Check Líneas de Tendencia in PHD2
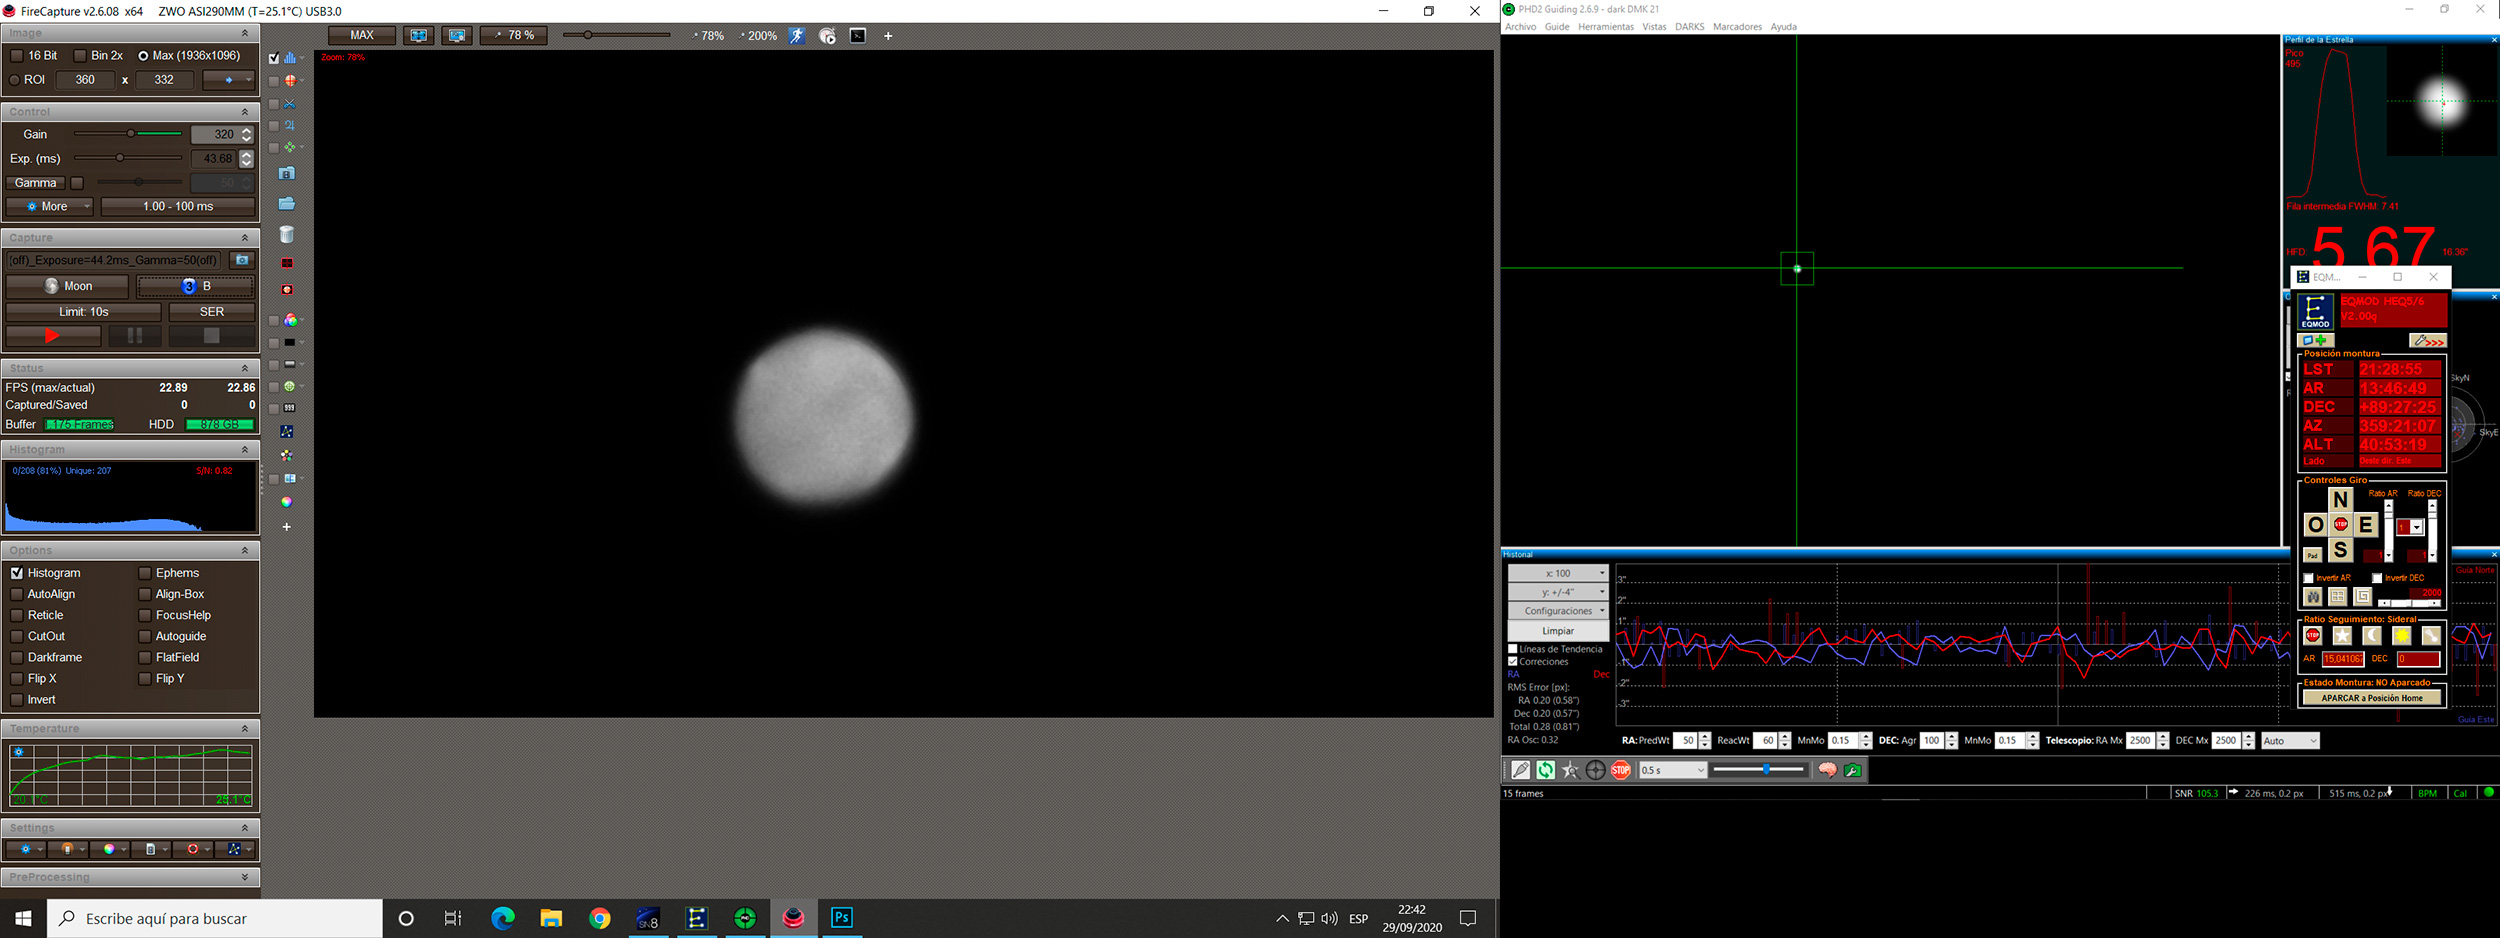 [x=1513, y=649]
